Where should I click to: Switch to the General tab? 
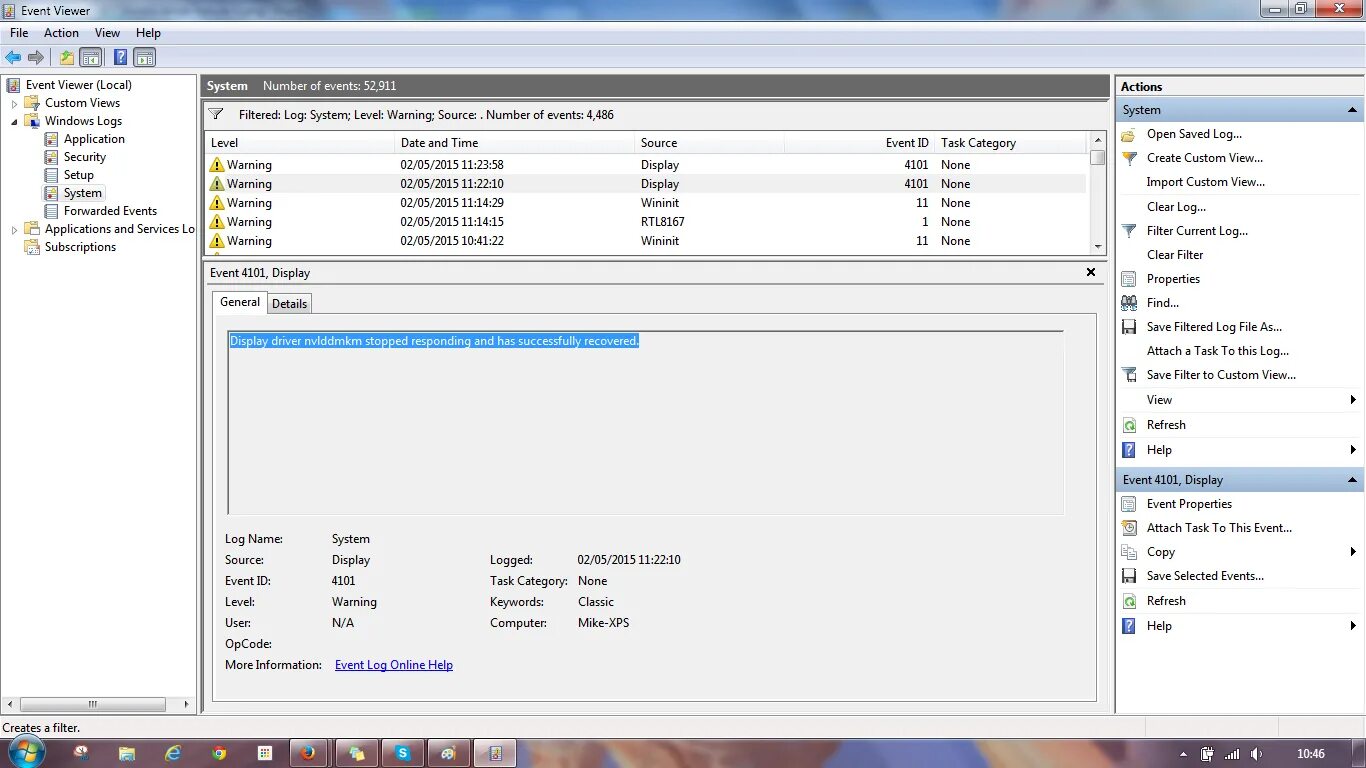pos(240,302)
